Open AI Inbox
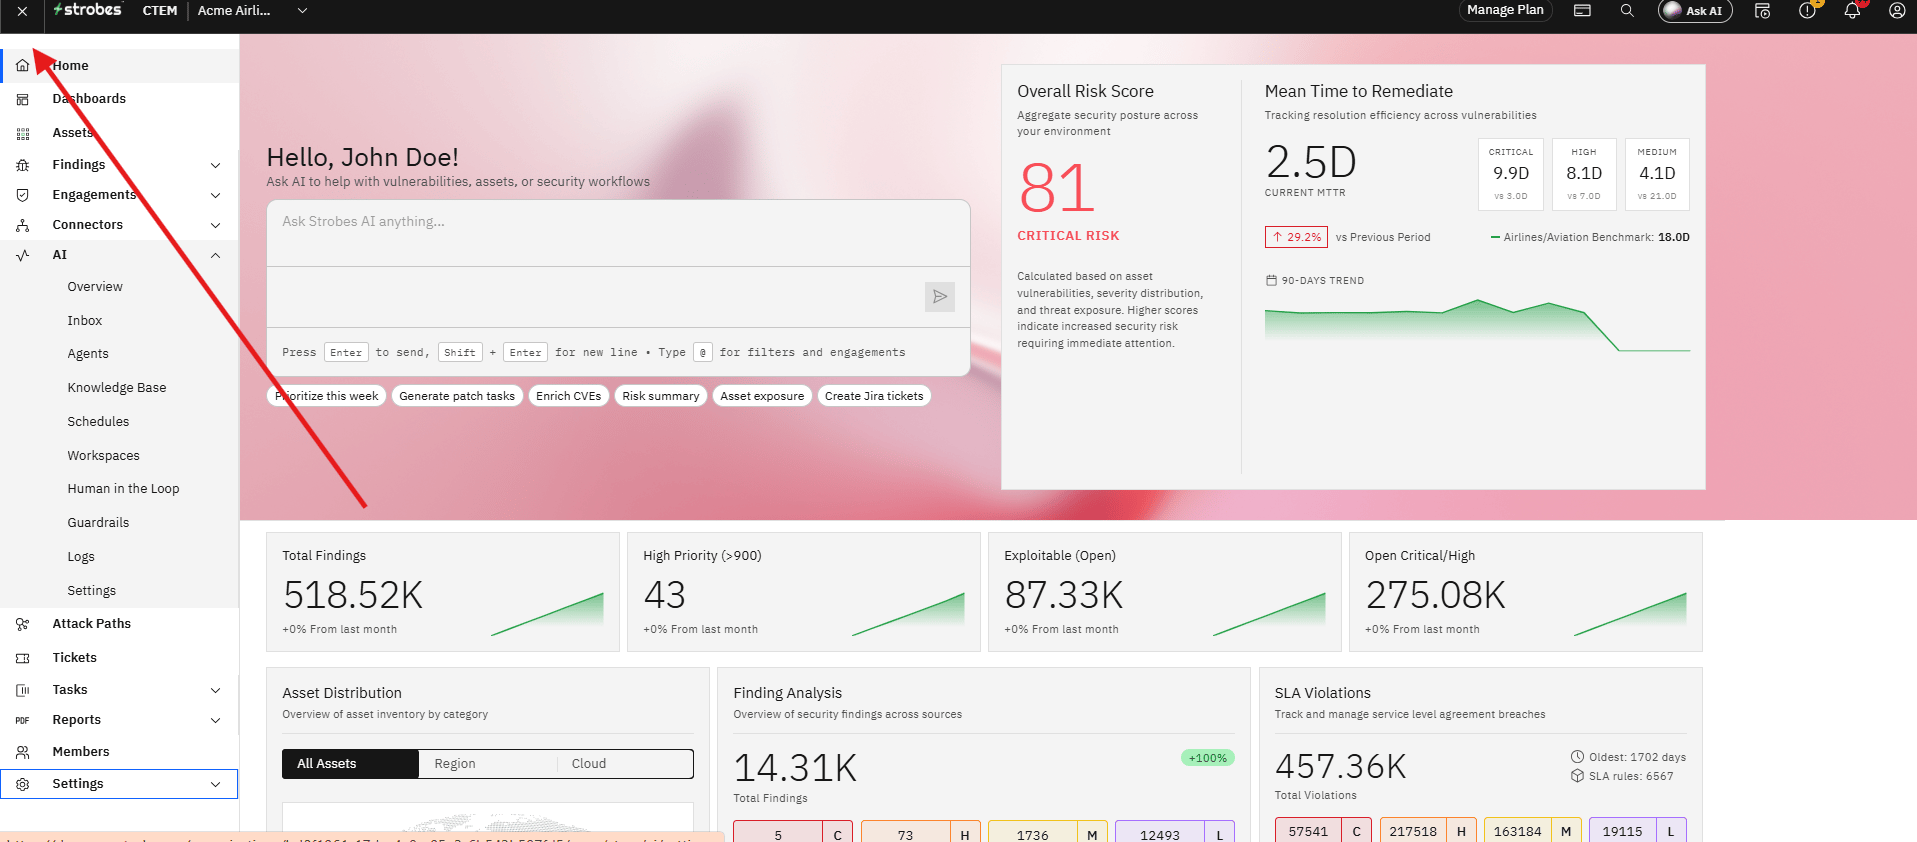This screenshot has width=1917, height=842. tap(85, 321)
